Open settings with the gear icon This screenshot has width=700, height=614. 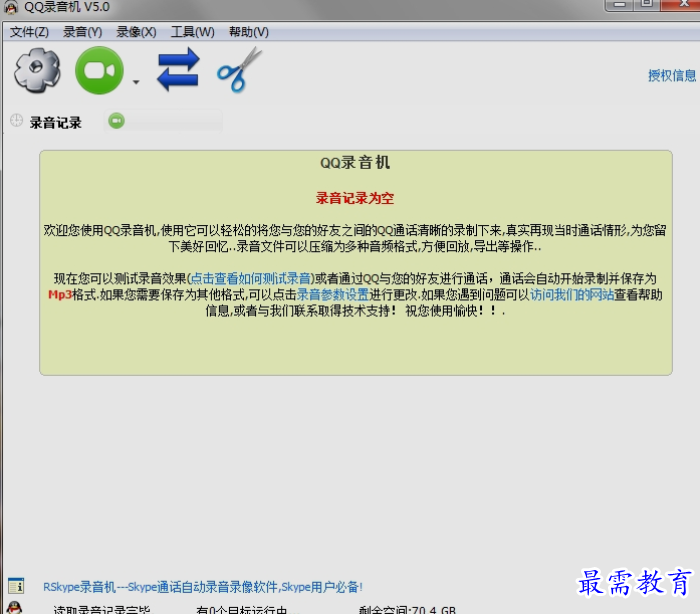point(37,71)
